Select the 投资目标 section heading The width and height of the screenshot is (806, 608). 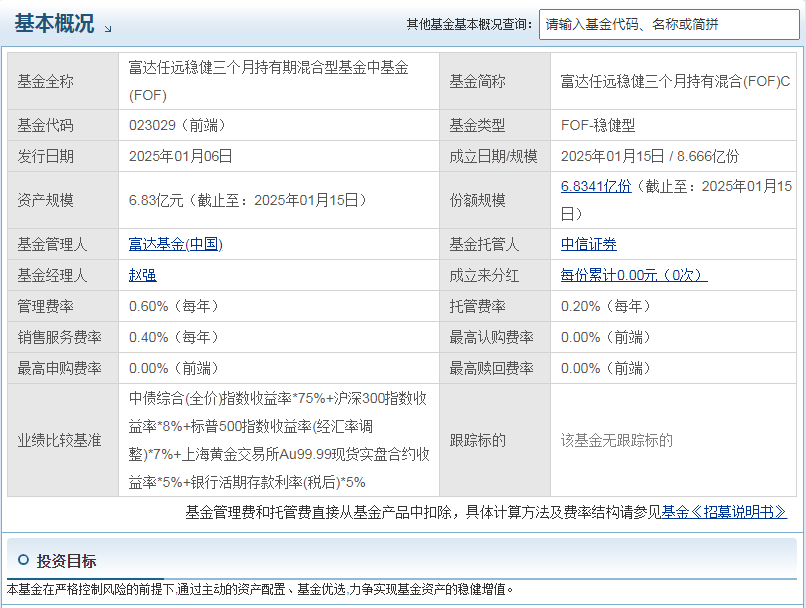click(66, 561)
